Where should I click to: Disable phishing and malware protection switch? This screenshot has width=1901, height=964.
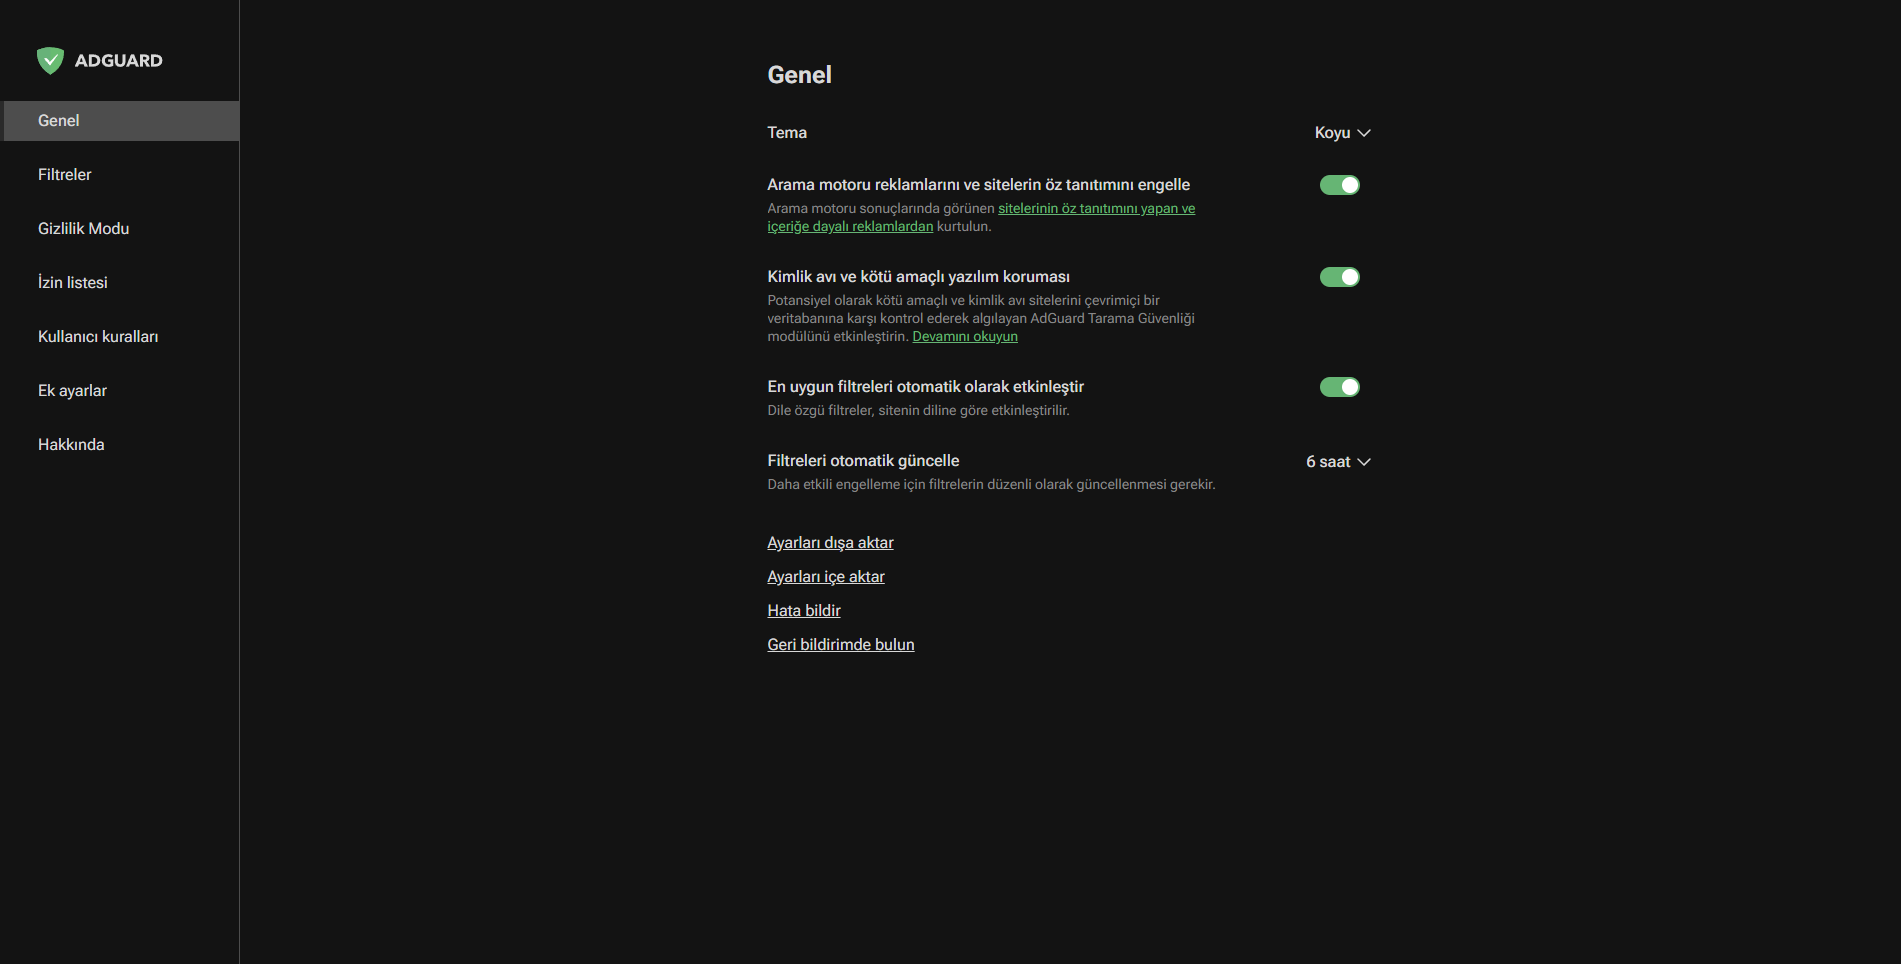[x=1339, y=277]
